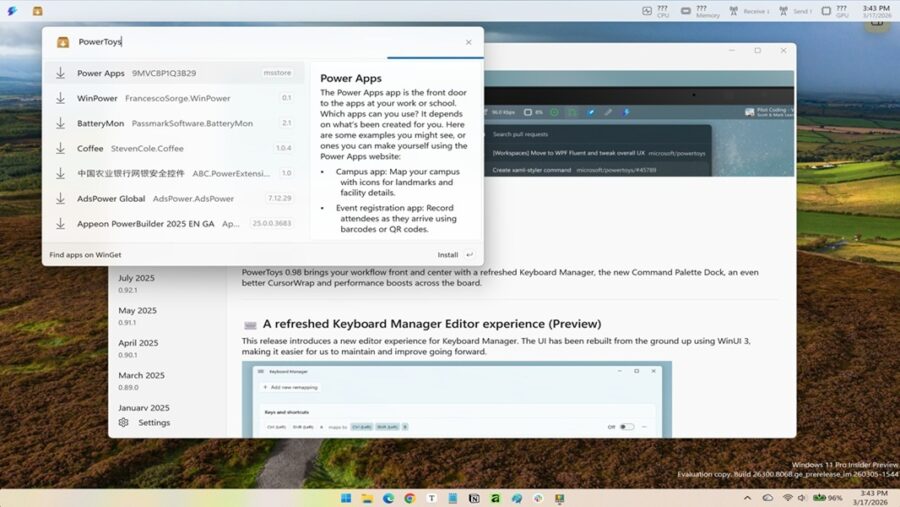Click download icon for the Chinese-named ABC package
Screen dimensions: 900x507
point(60,173)
